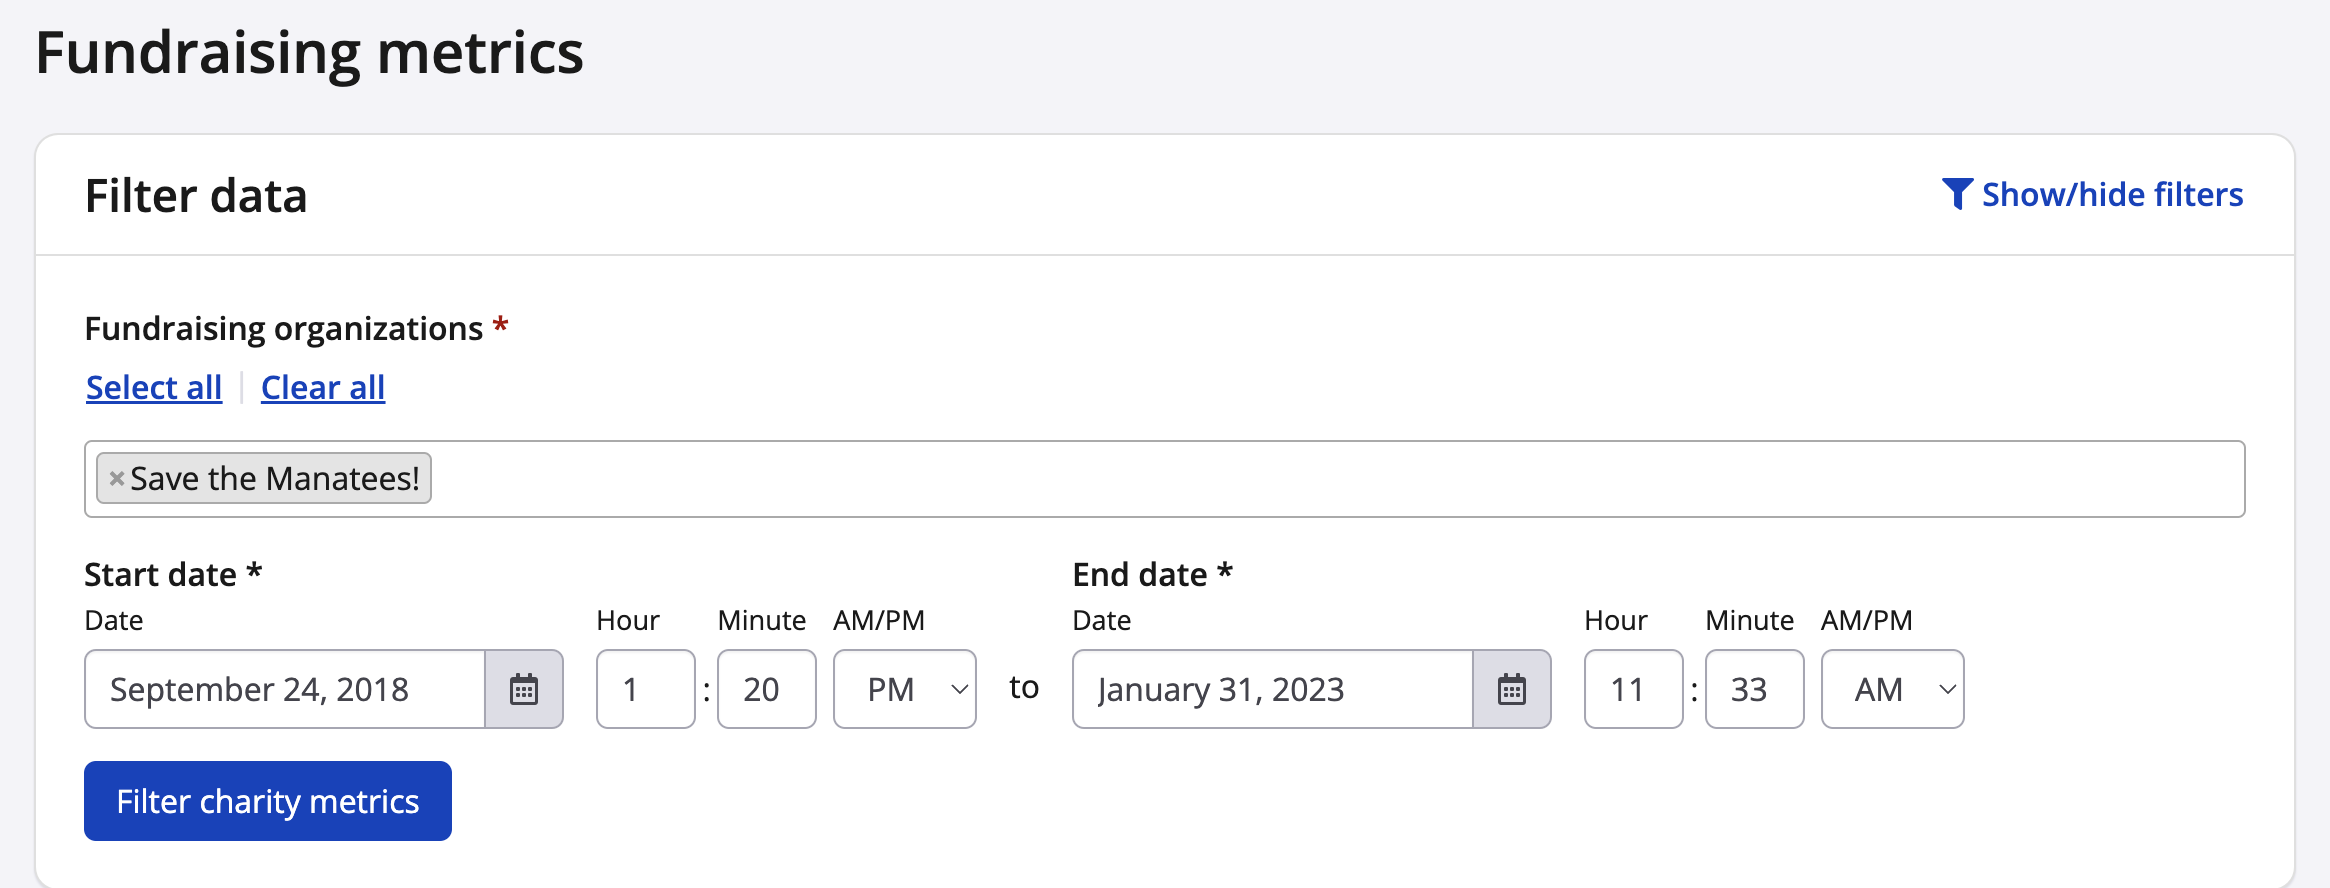Click the Start date Minute field

(766, 690)
